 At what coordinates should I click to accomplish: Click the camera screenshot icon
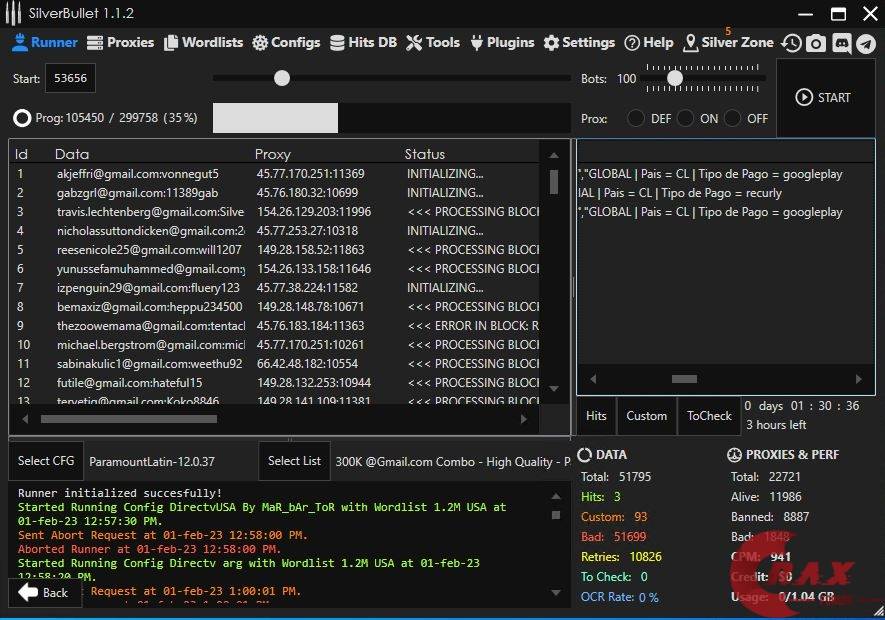click(x=816, y=43)
